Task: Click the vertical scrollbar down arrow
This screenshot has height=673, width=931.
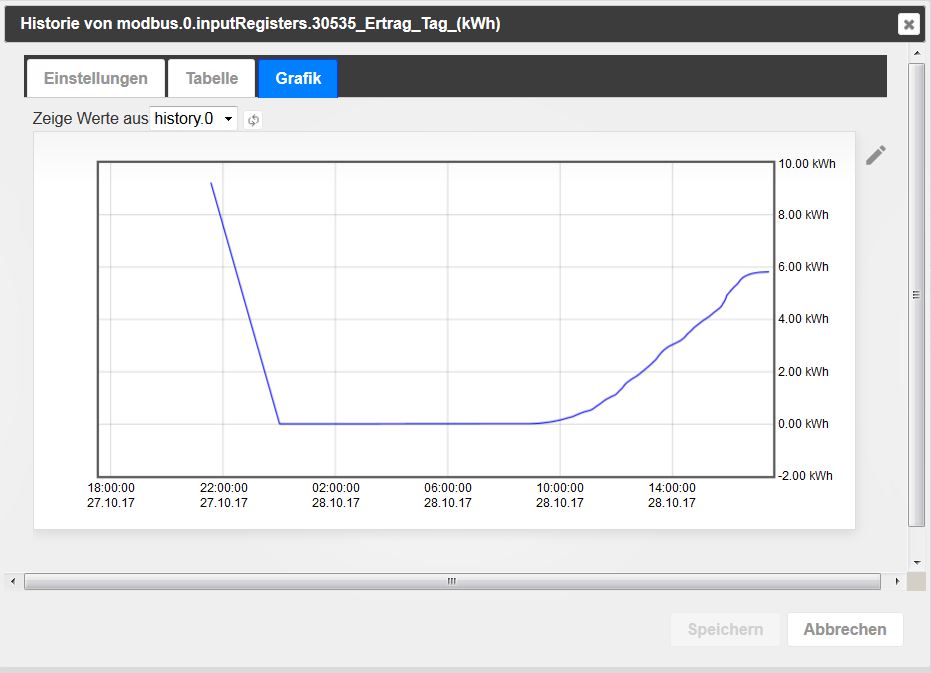Action: [x=916, y=563]
